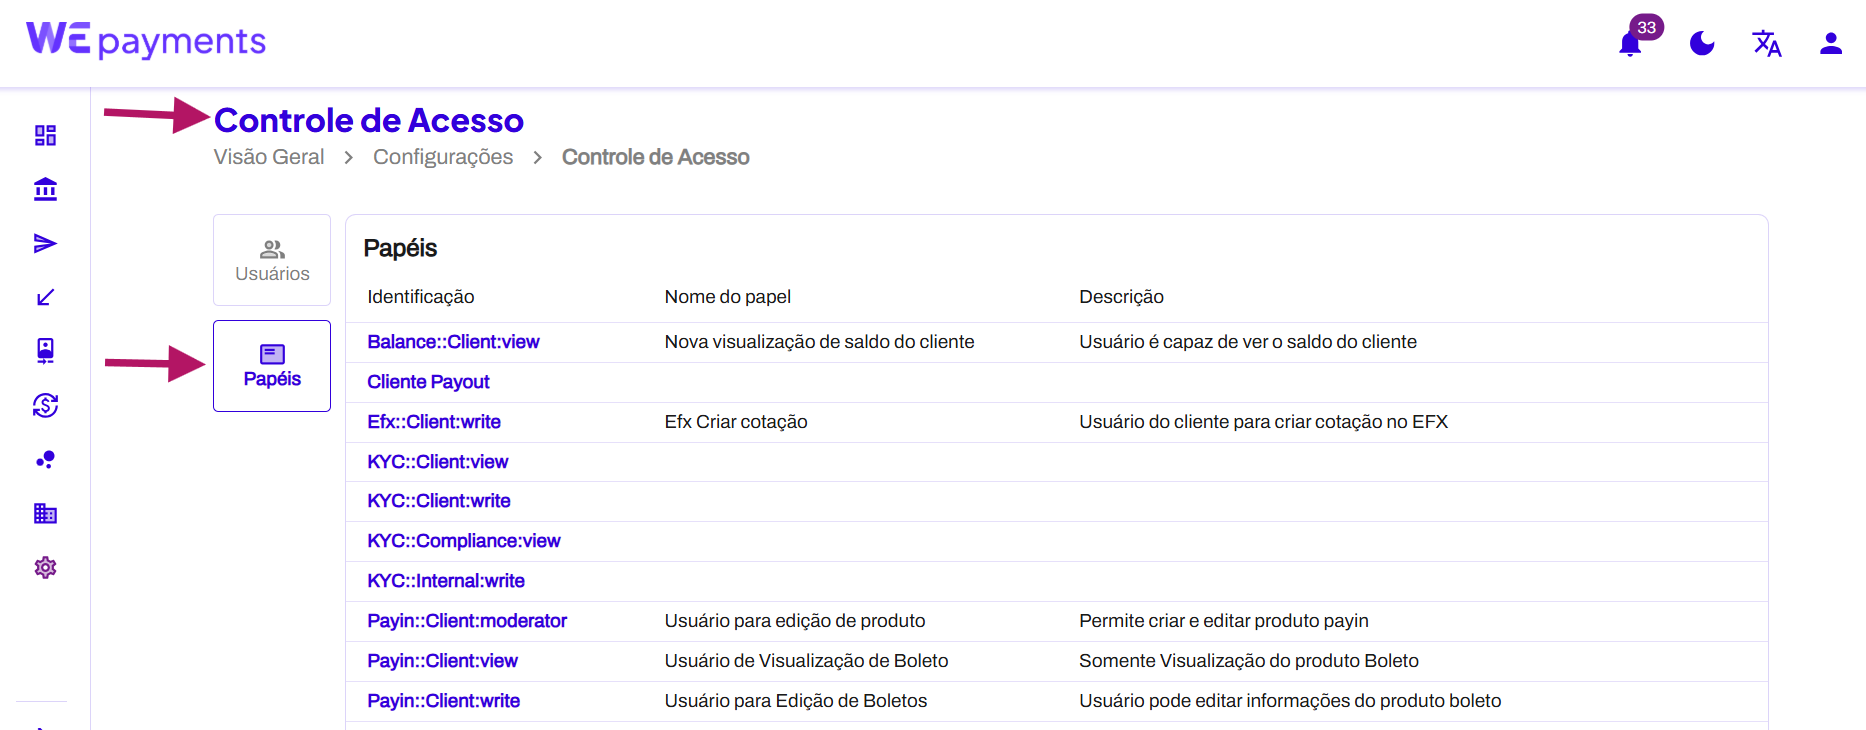Open the KYC::Client:write role
The height and width of the screenshot is (730, 1866).
[x=439, y=501]
